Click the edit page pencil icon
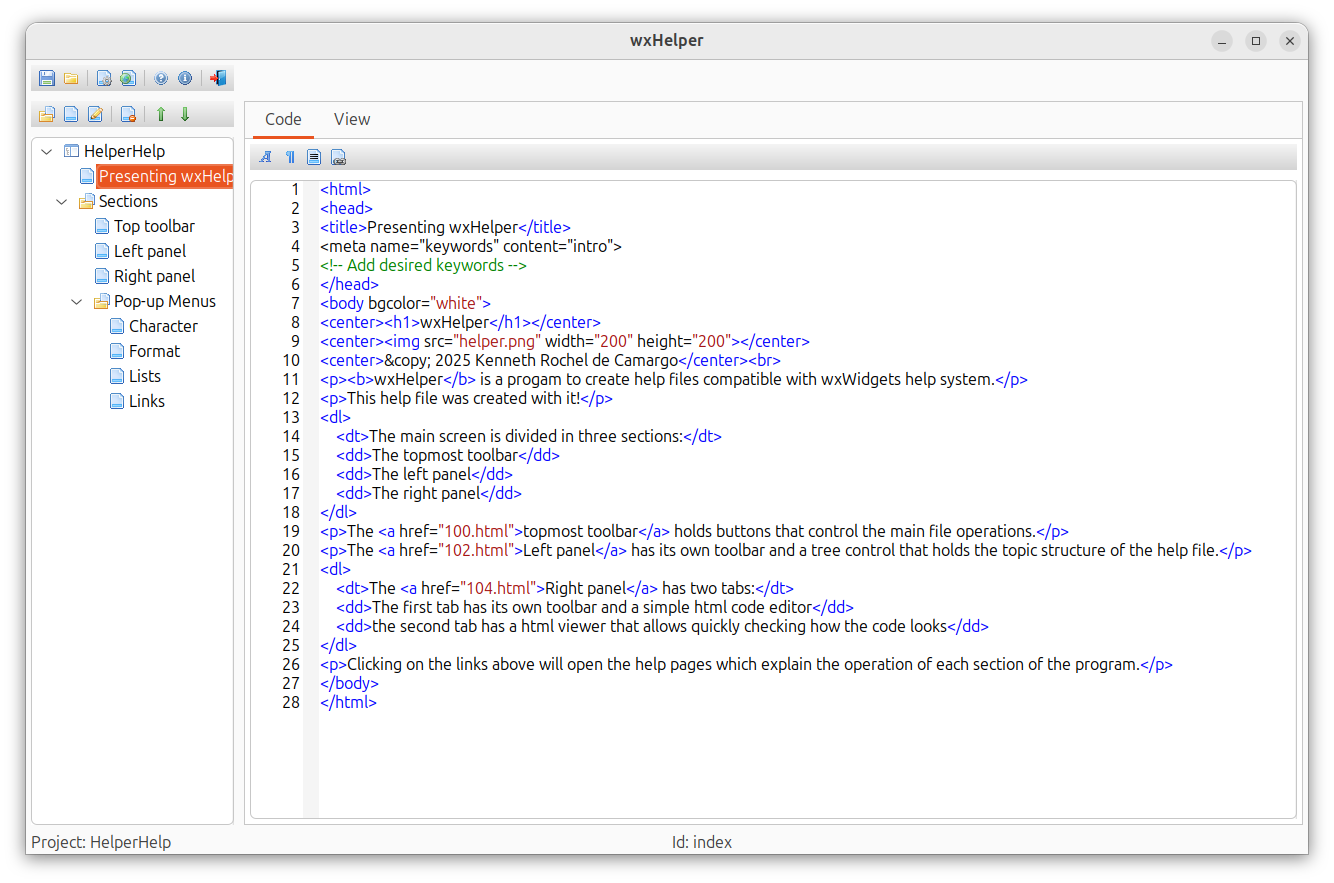The width and height of the screenshot is (1334, 883). (95, 114)
